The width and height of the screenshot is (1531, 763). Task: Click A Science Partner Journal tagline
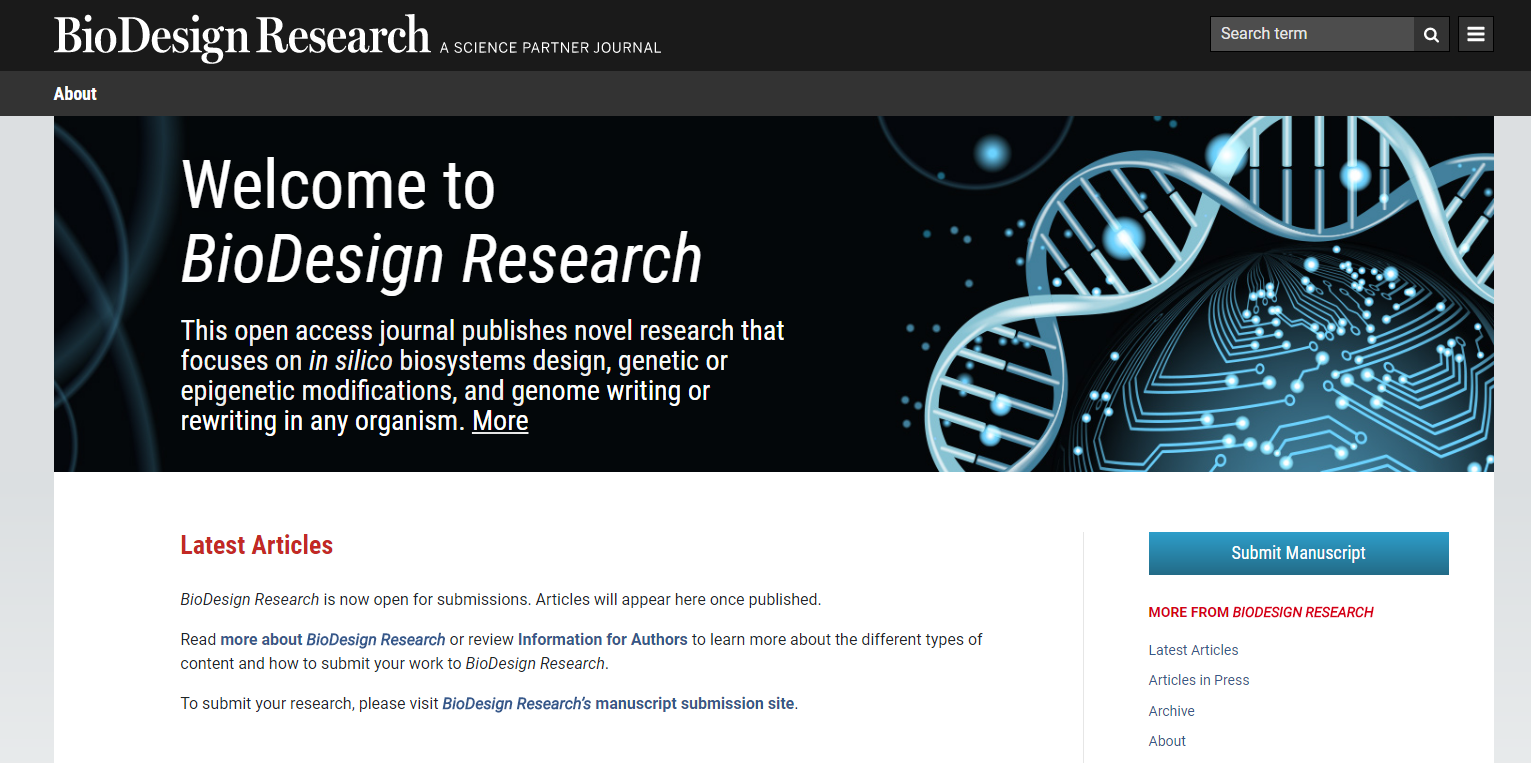(551, 47)
